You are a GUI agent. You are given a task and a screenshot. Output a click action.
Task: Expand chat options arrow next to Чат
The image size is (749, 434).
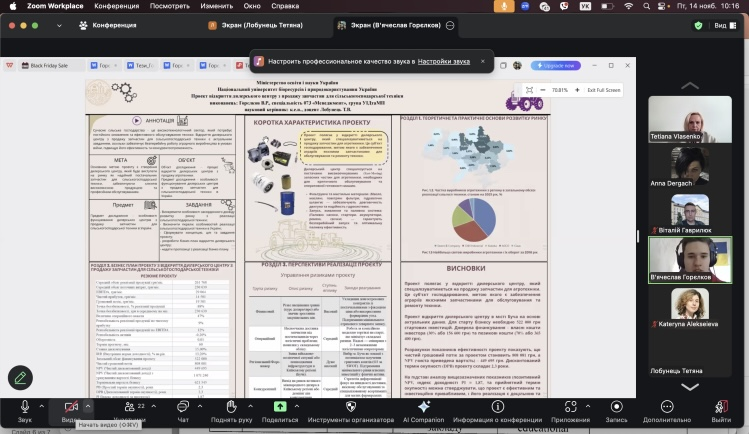[200, 406]
